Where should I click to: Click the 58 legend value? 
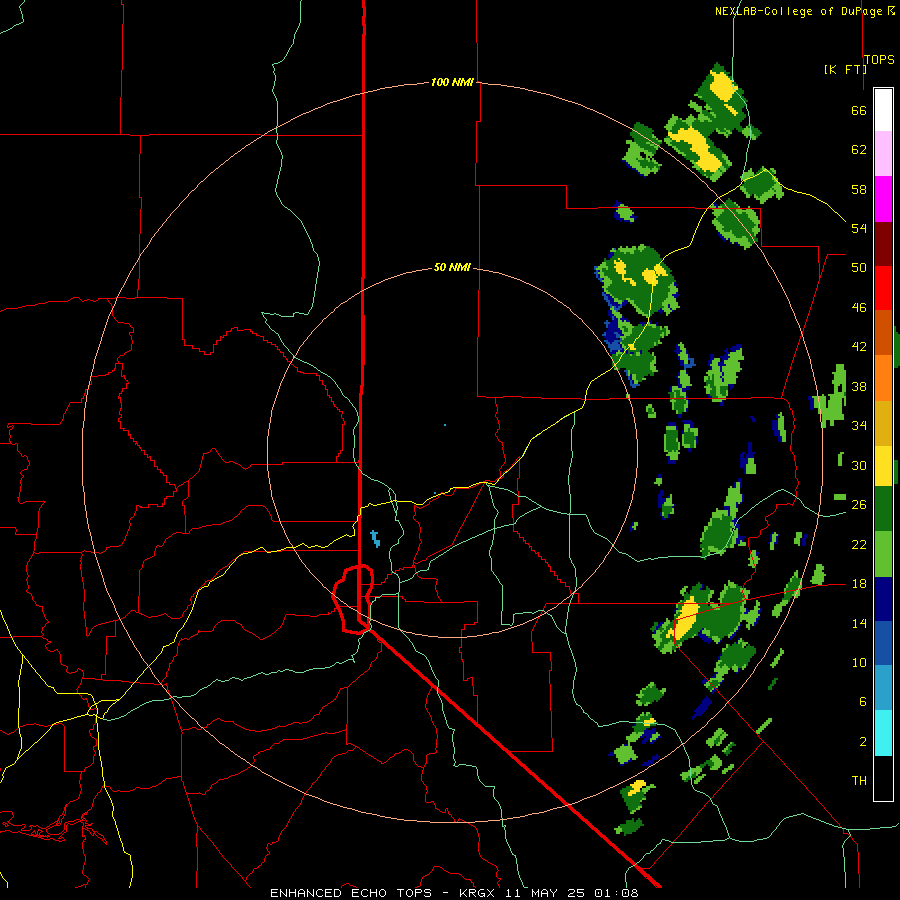click(859, 189)
